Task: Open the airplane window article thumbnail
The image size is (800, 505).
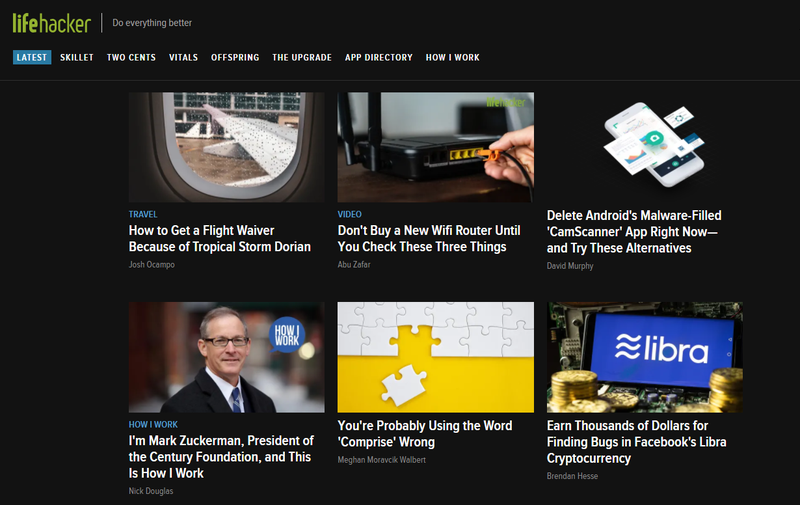Action: pyautogui.click(x=227, y=147)
